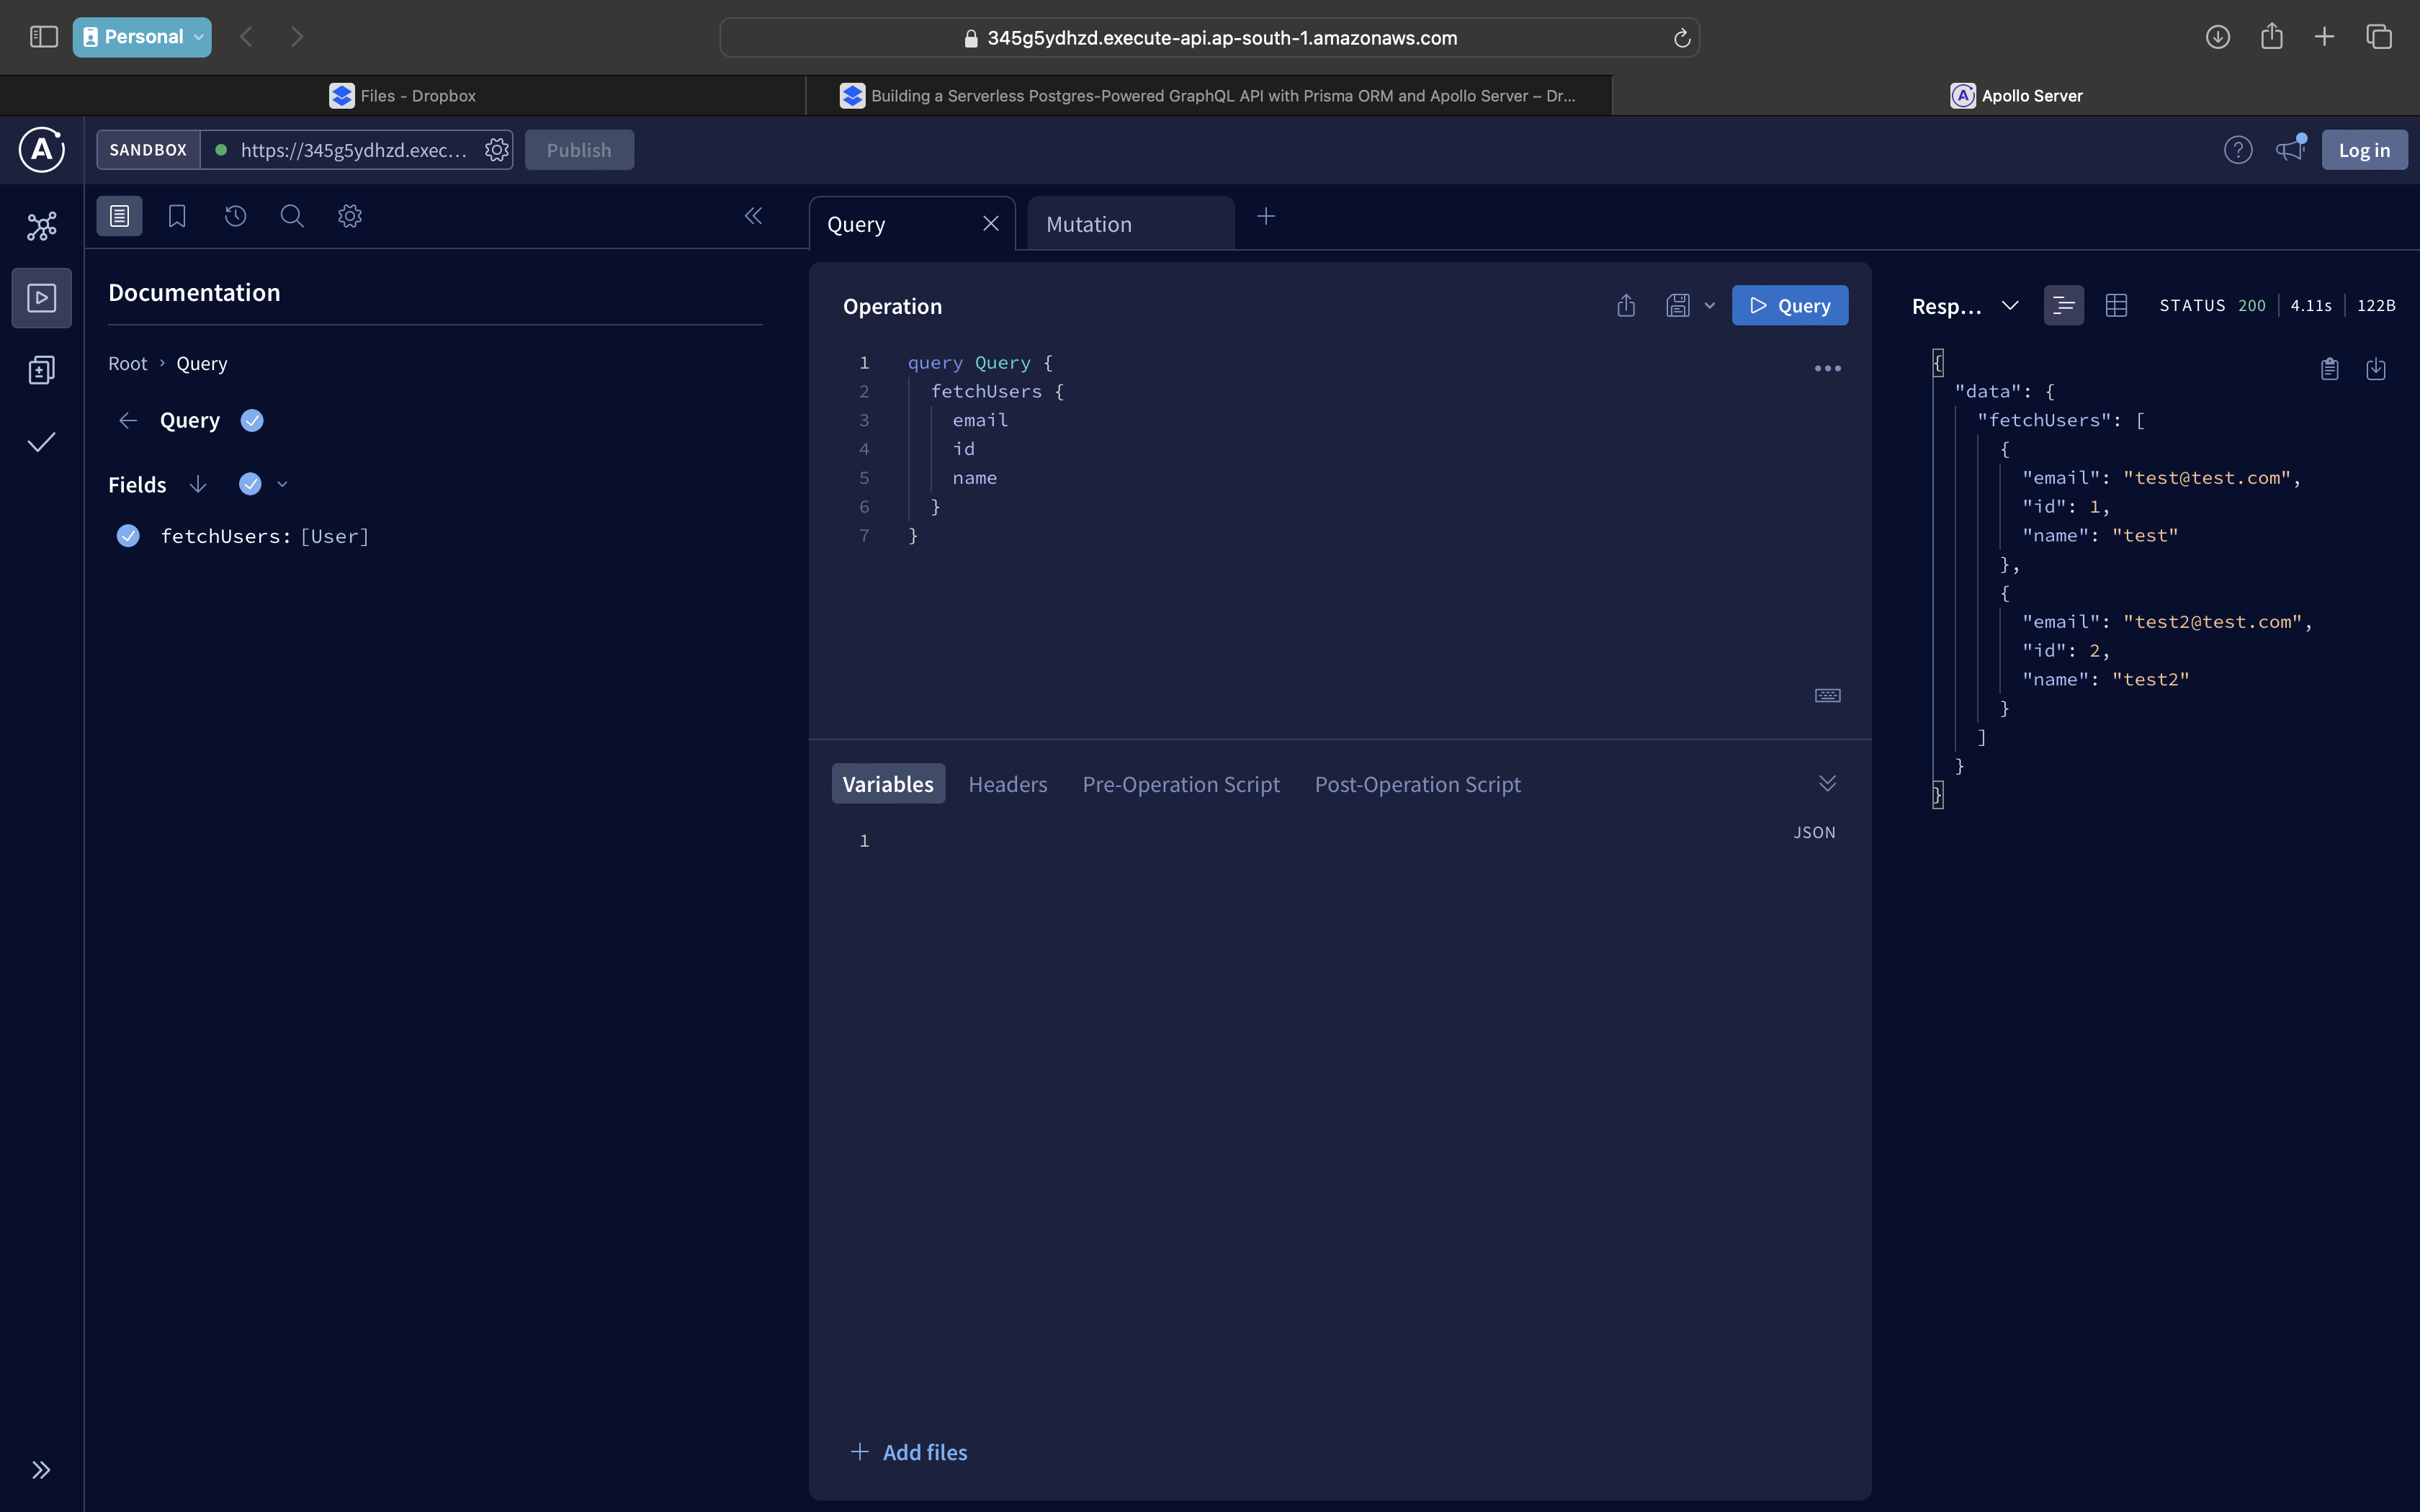Image resolution: width=2420 pixels, height=1512 pixels.
Task: Click the Publish button
Action: pos(579,150)
